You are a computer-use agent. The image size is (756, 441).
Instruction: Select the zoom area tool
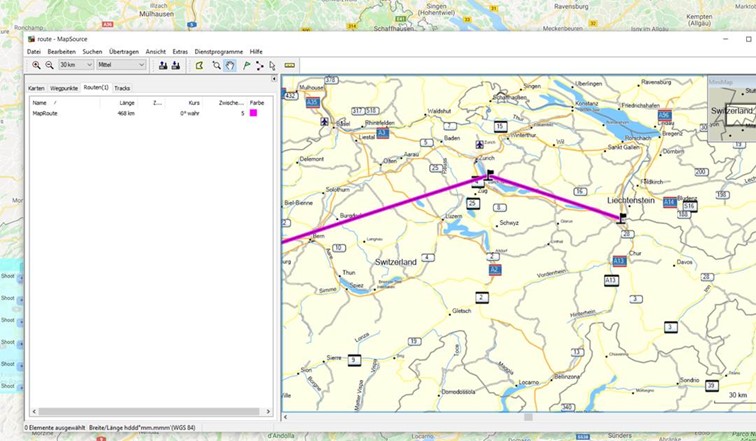[x=216, y=65]
